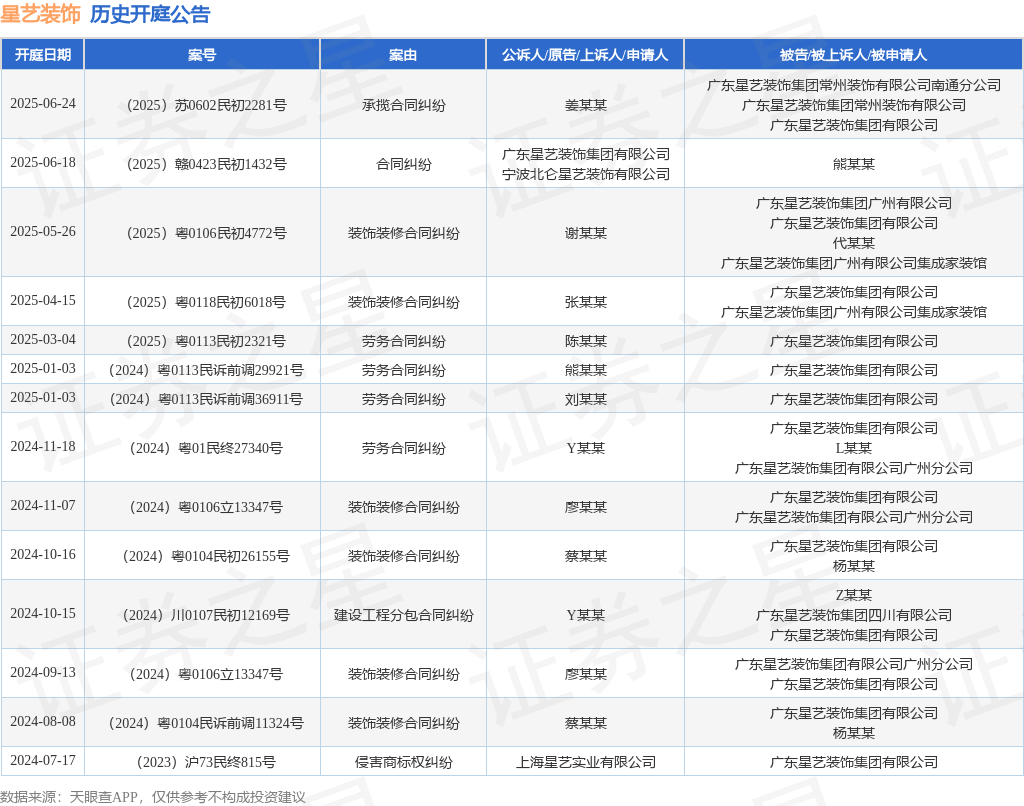Click plaintiff 陈某某
1024x806 pixels.
click(x=585, y=341)
